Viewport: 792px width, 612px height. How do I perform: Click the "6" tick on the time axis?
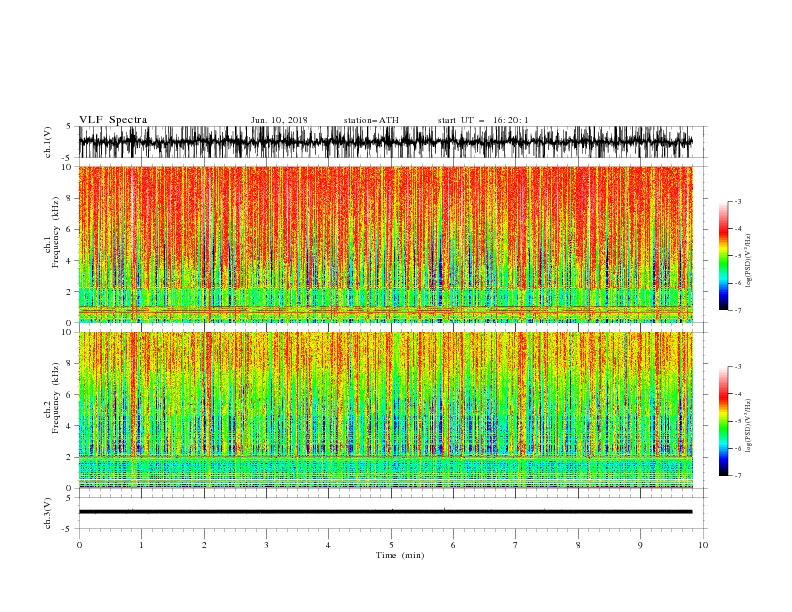453,545
